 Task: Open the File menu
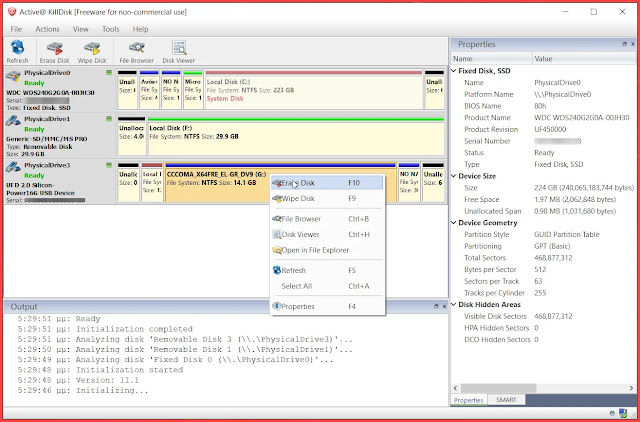tap(16, 29)
